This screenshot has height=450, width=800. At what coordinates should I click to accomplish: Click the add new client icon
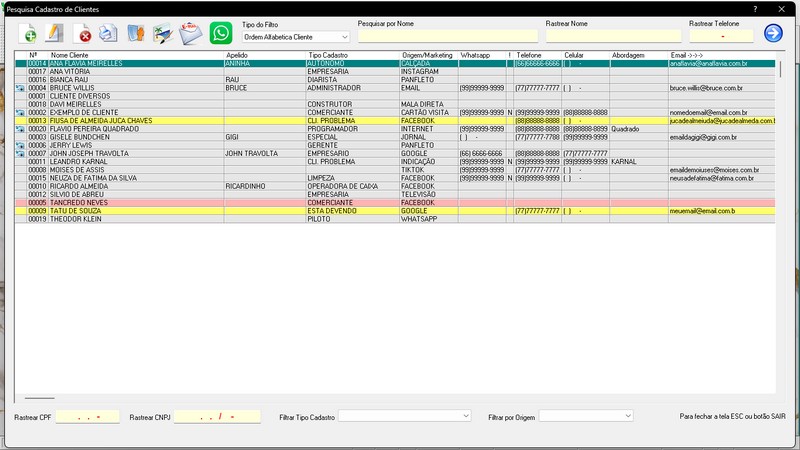click(28, 34)
